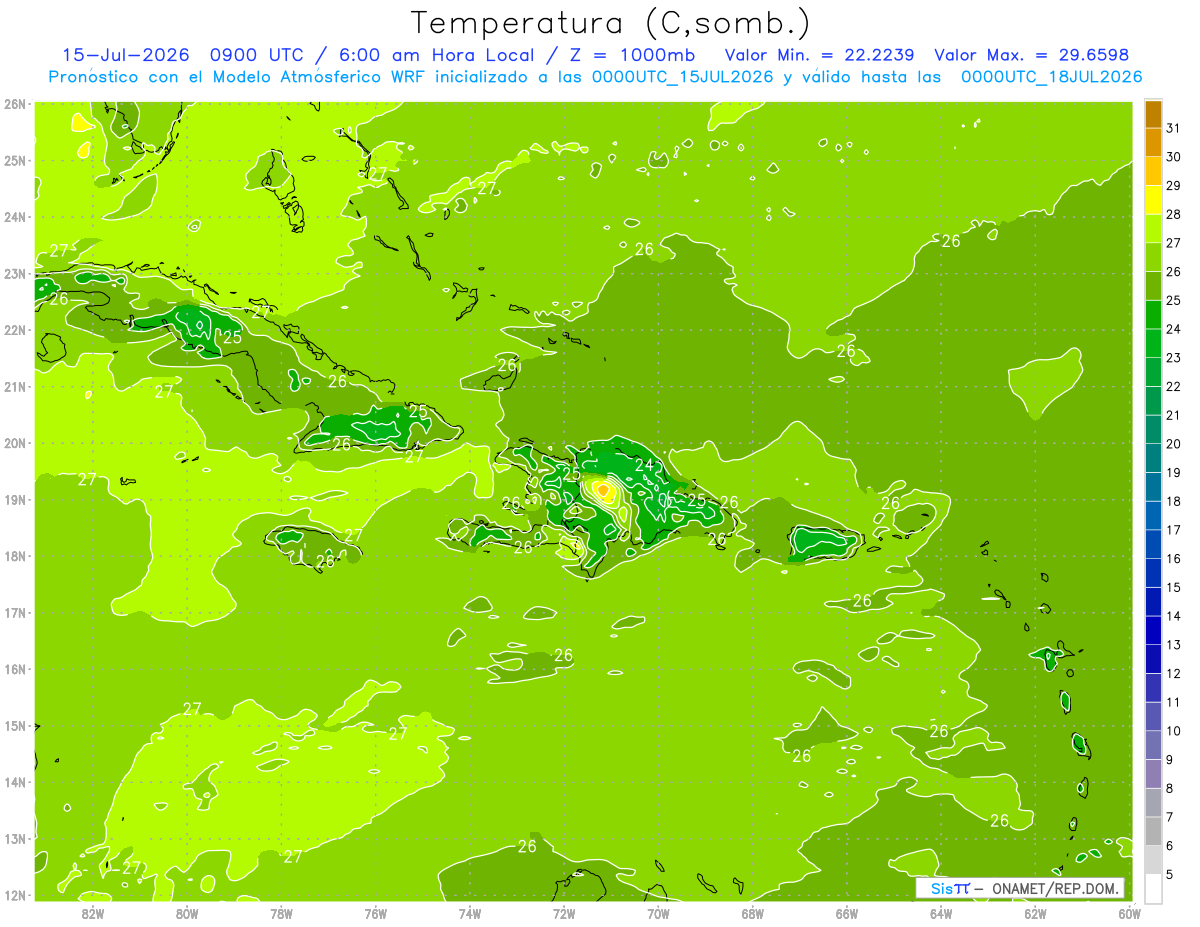Click the 24N latitude axis label

point(15,217)
